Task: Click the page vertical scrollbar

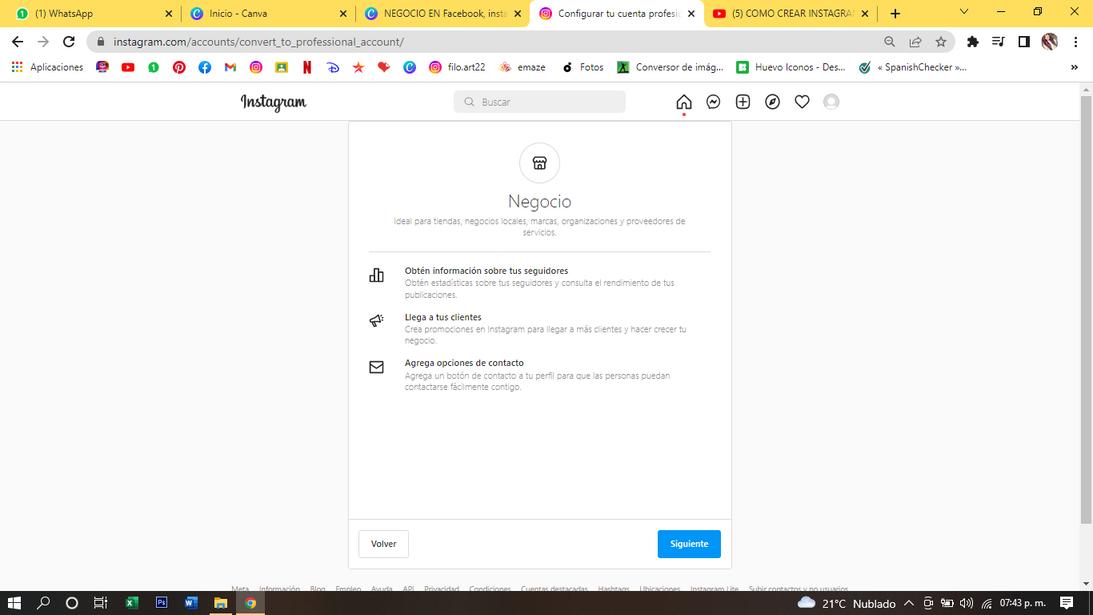Action: pos(1086,310)
